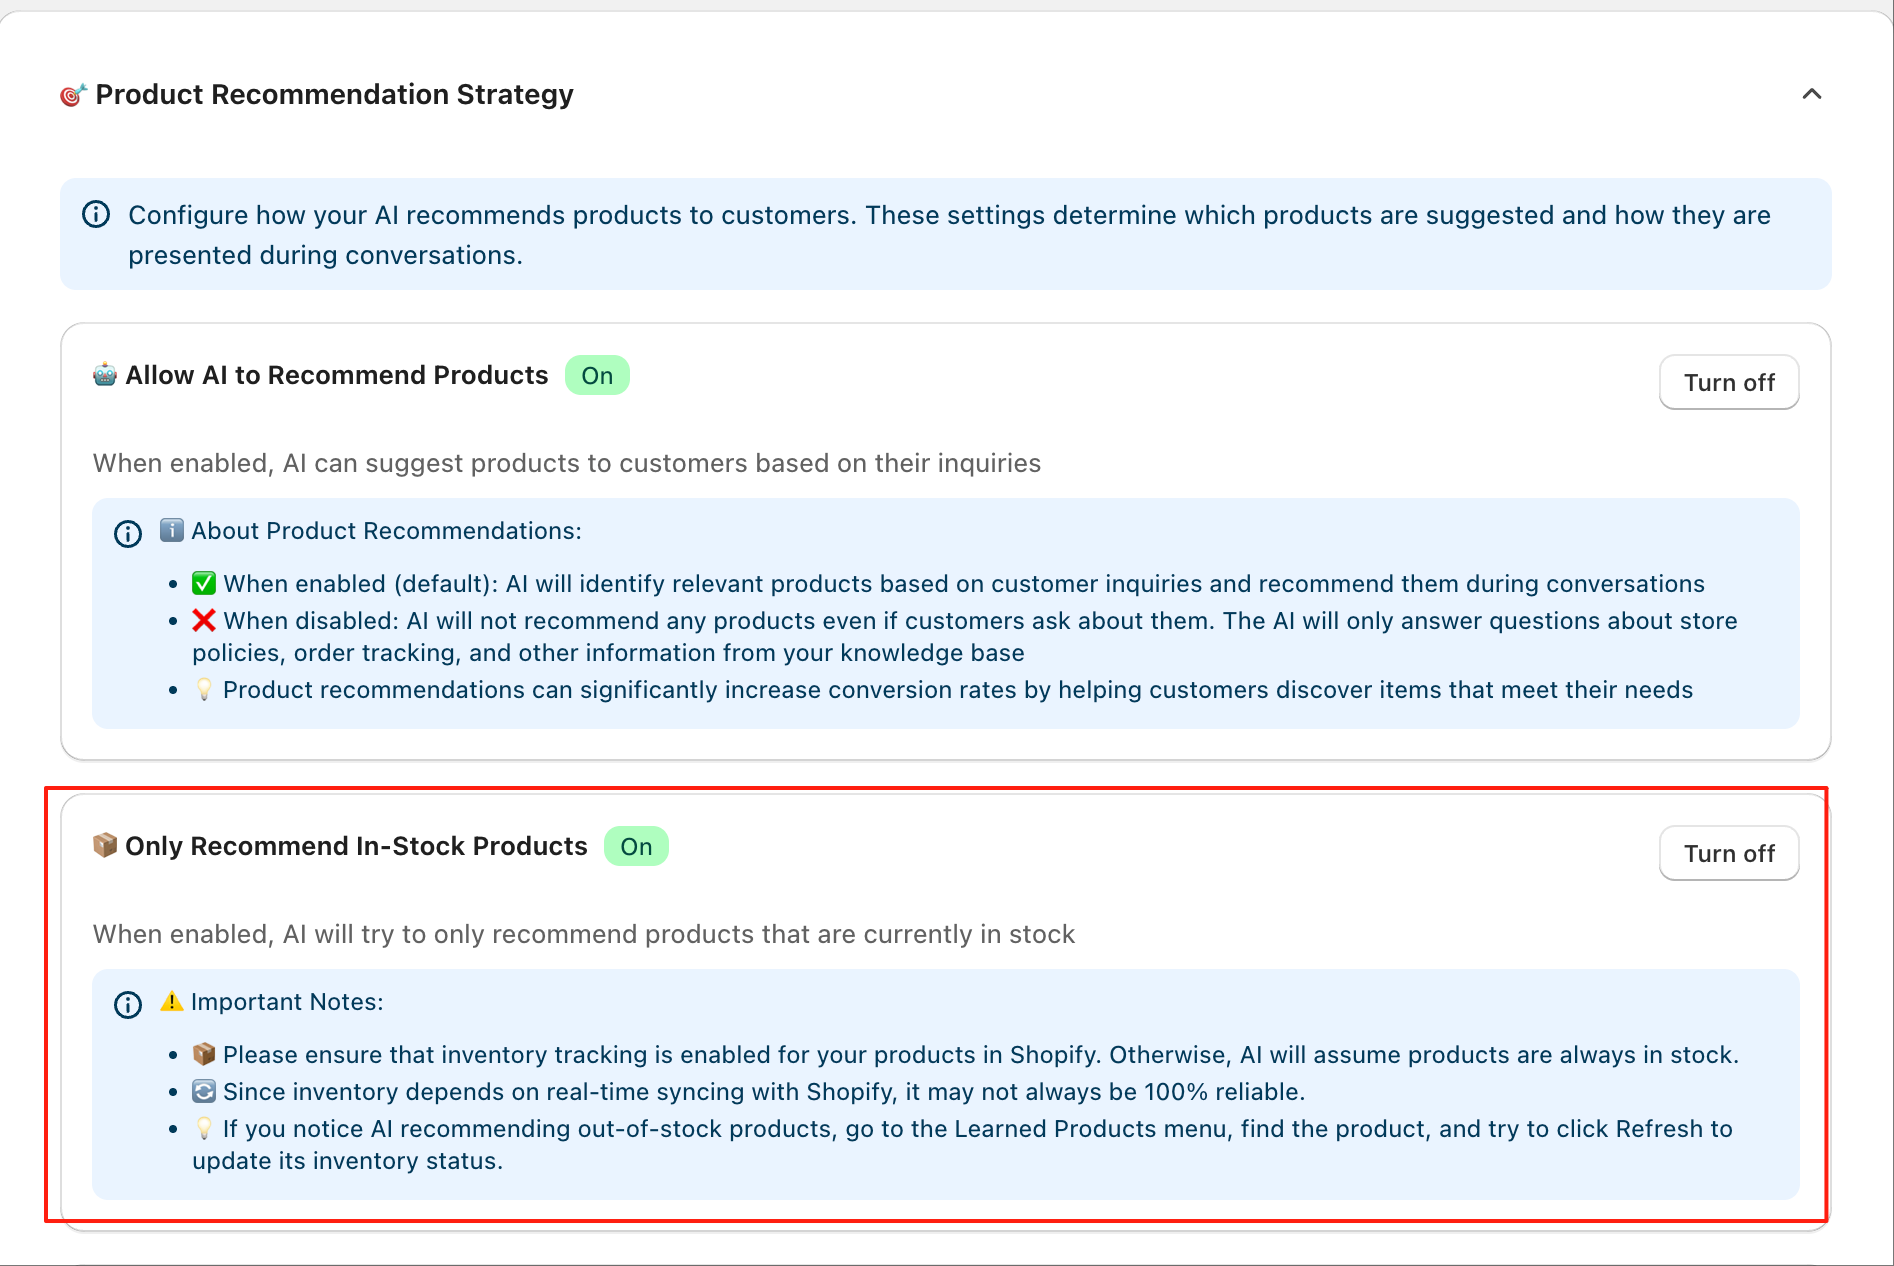
Task: Click the On badge for In-Stock Products
Action: pyautogui.click(x=636, y=847)
